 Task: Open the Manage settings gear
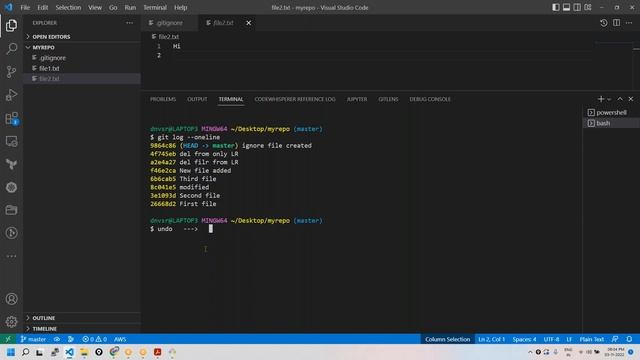(x=11, y=322)
